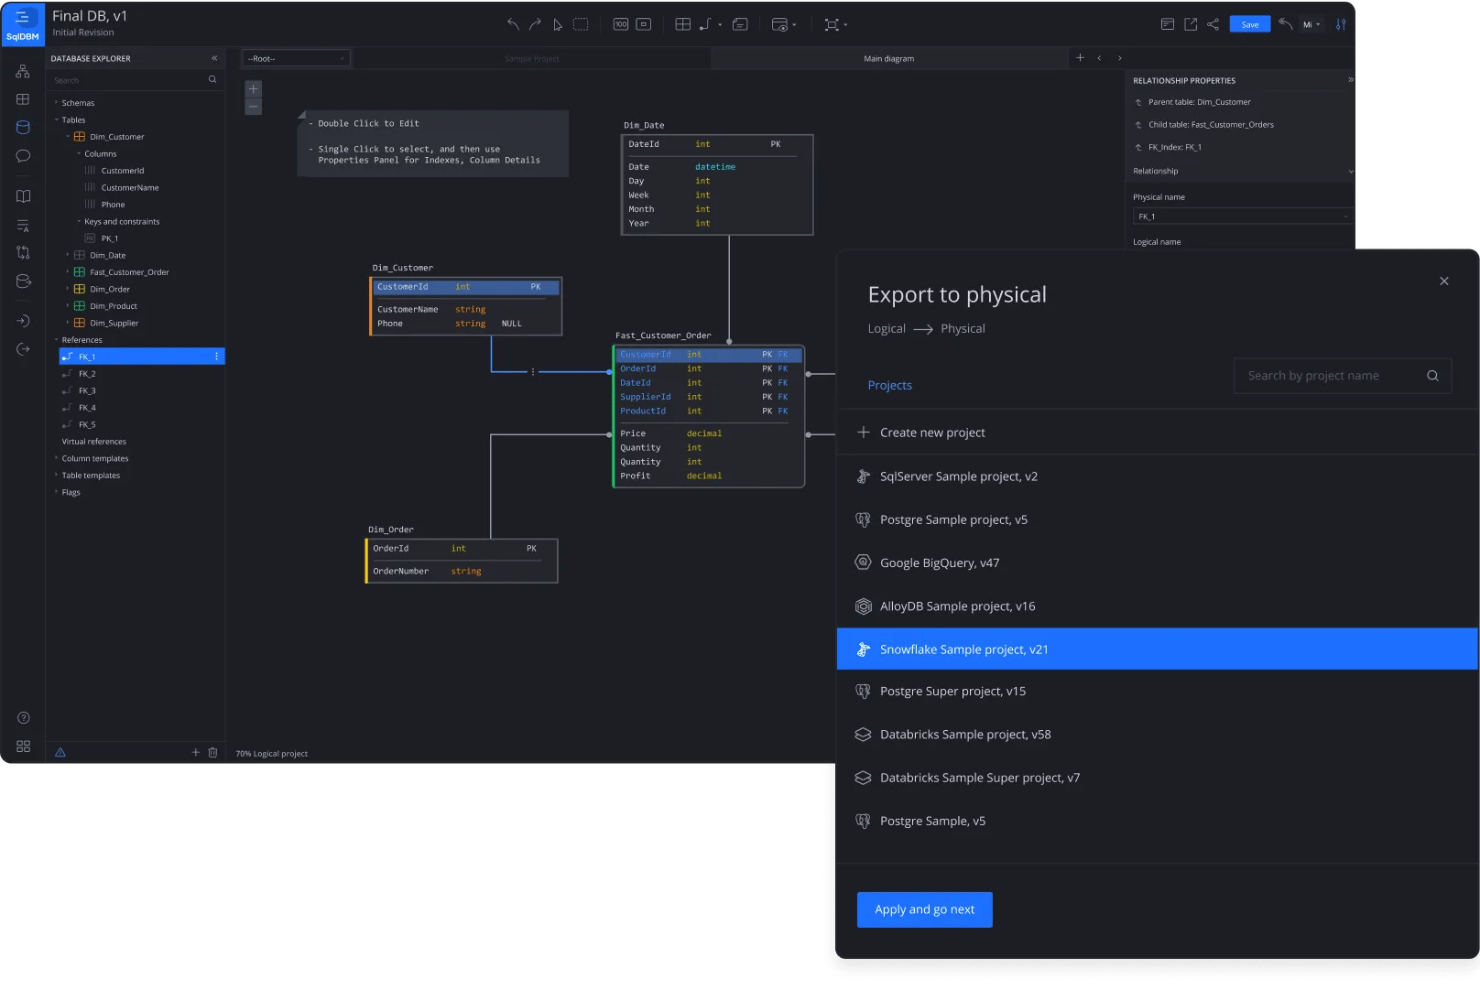The image size is (1480, 987).
Task: Select the marquee selection tool
Action: (580, 24)
